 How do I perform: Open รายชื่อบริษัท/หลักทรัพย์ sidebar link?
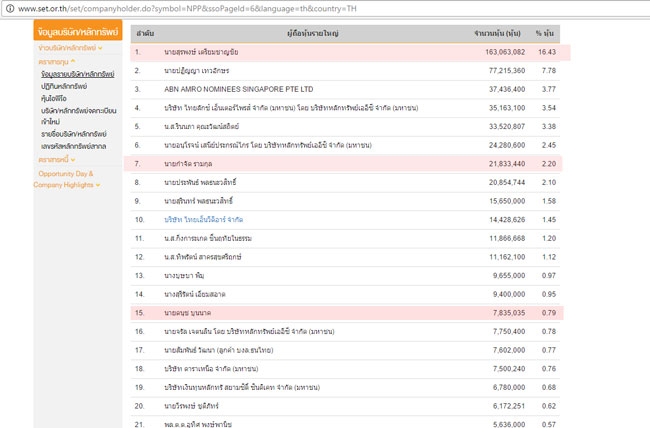pyautogui.click(x=76, y=133)
